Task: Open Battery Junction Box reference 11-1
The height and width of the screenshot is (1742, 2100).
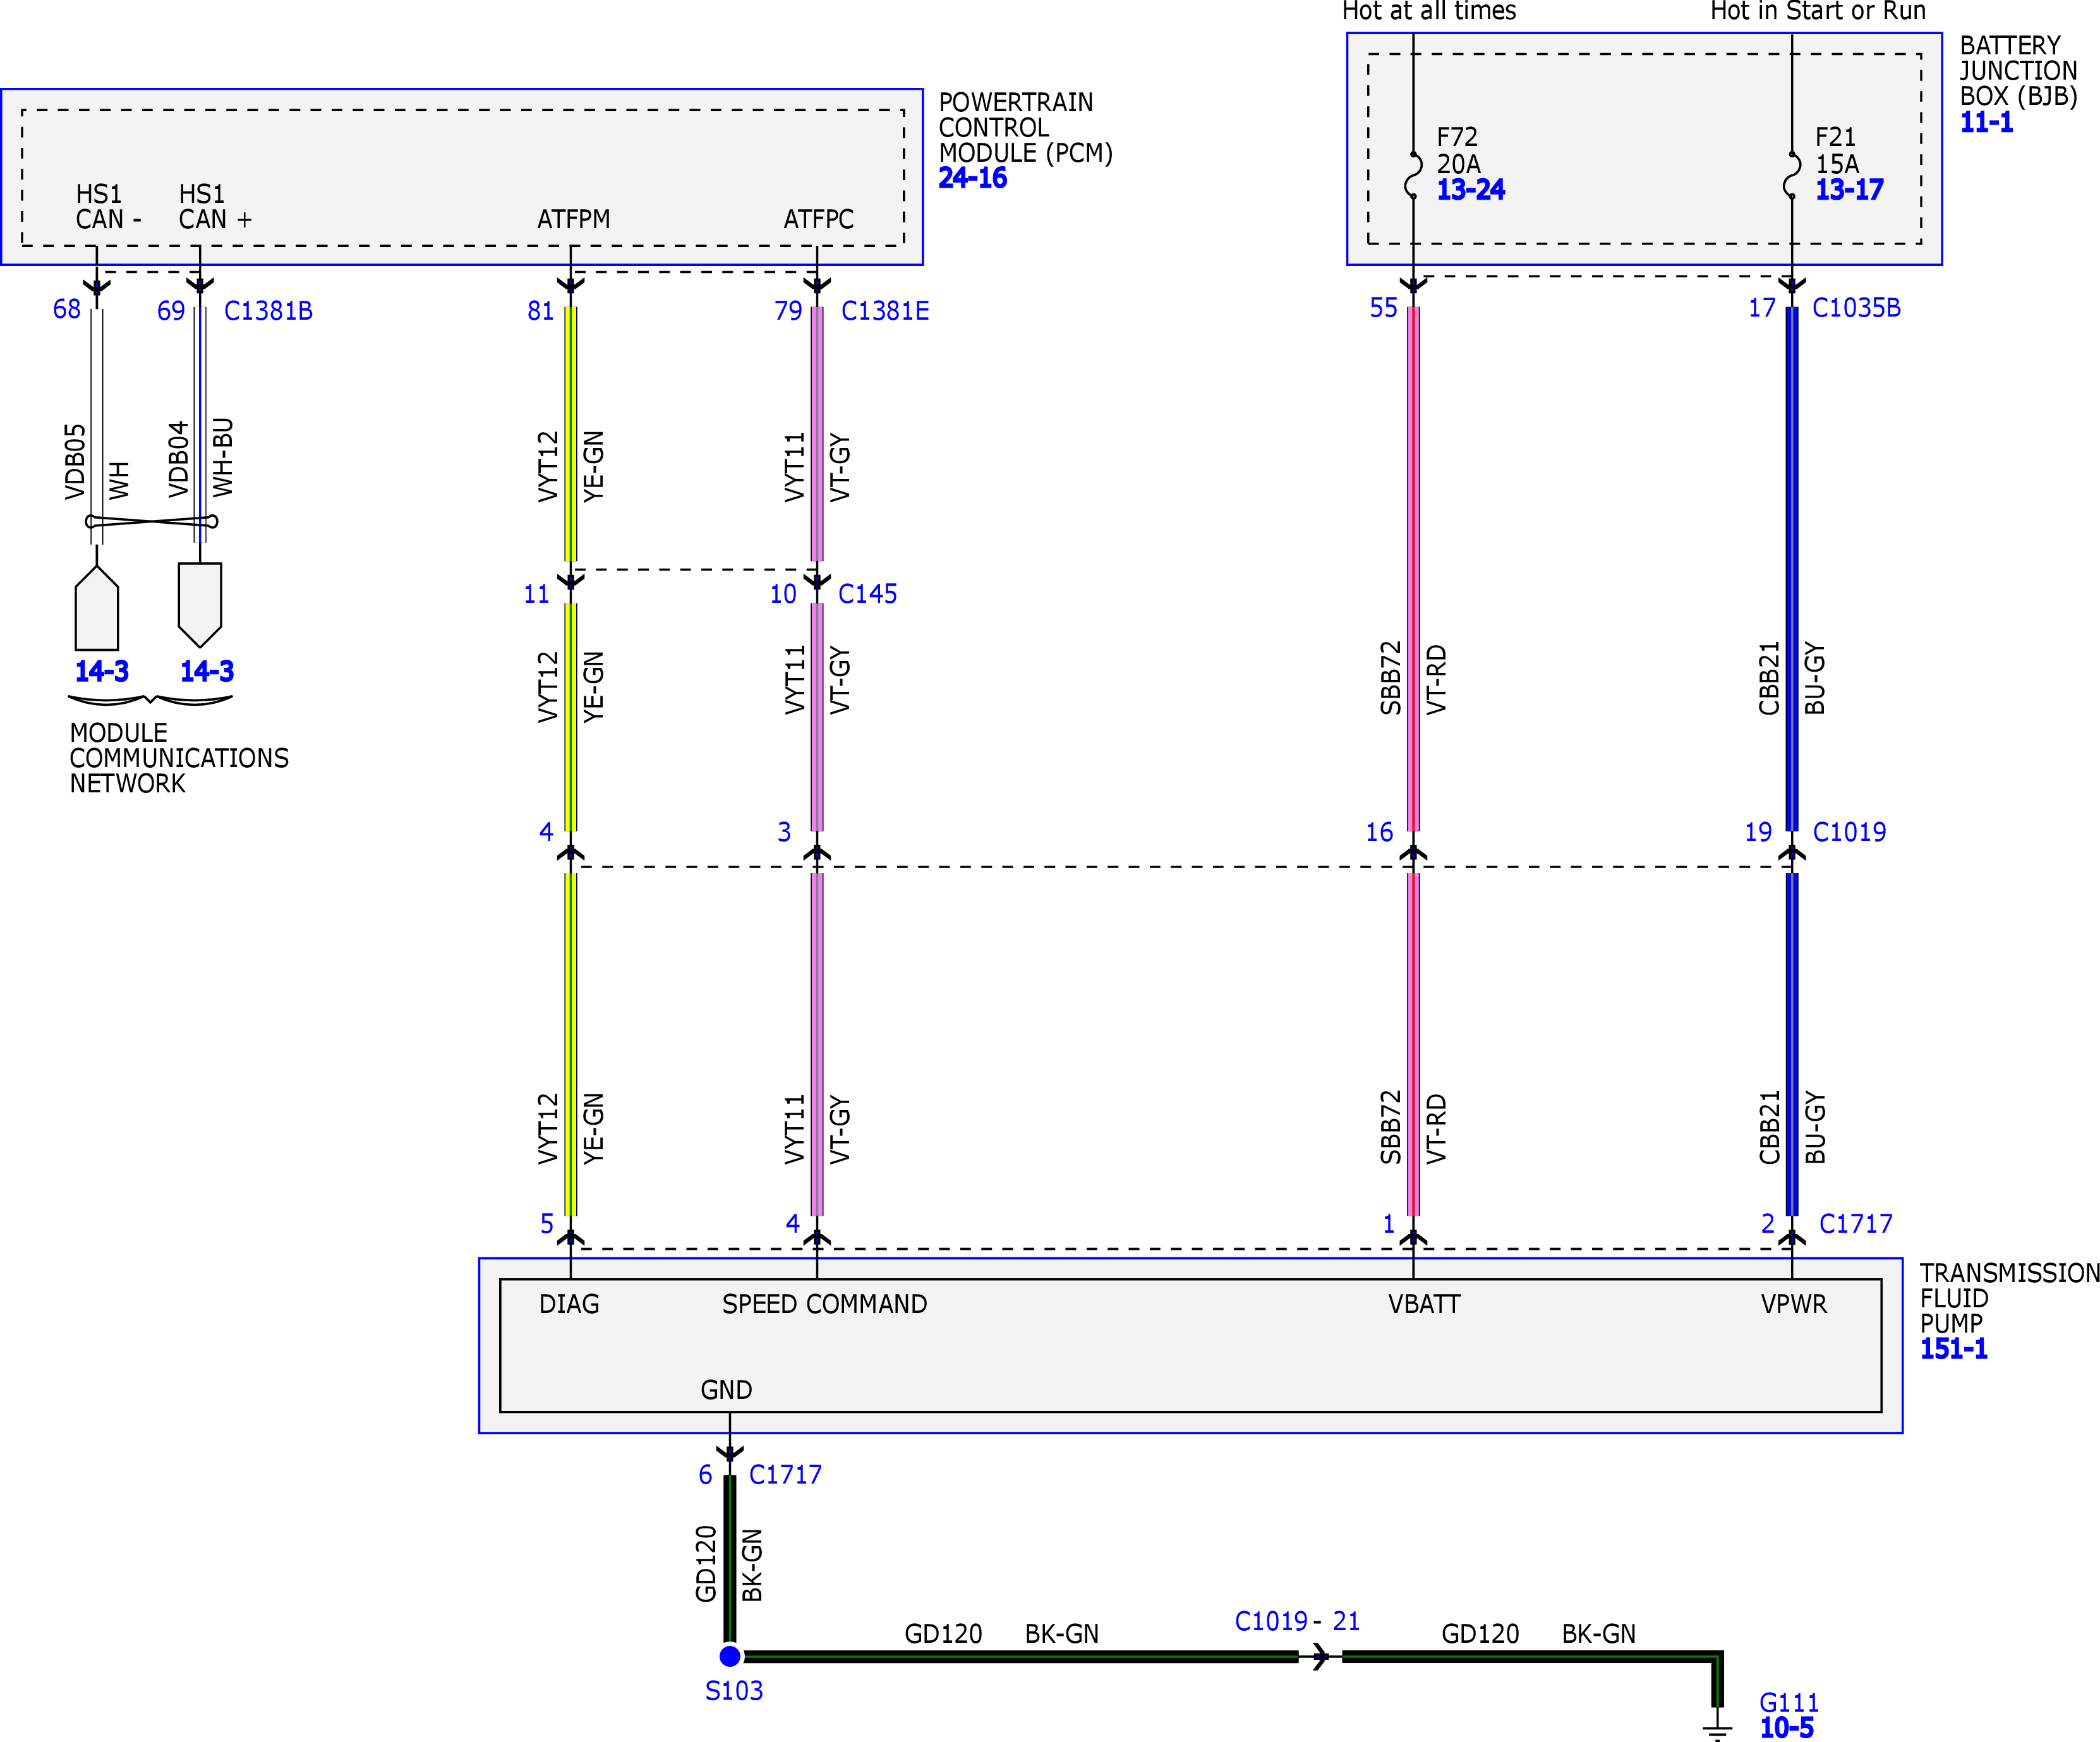Action: (1986, 123)
